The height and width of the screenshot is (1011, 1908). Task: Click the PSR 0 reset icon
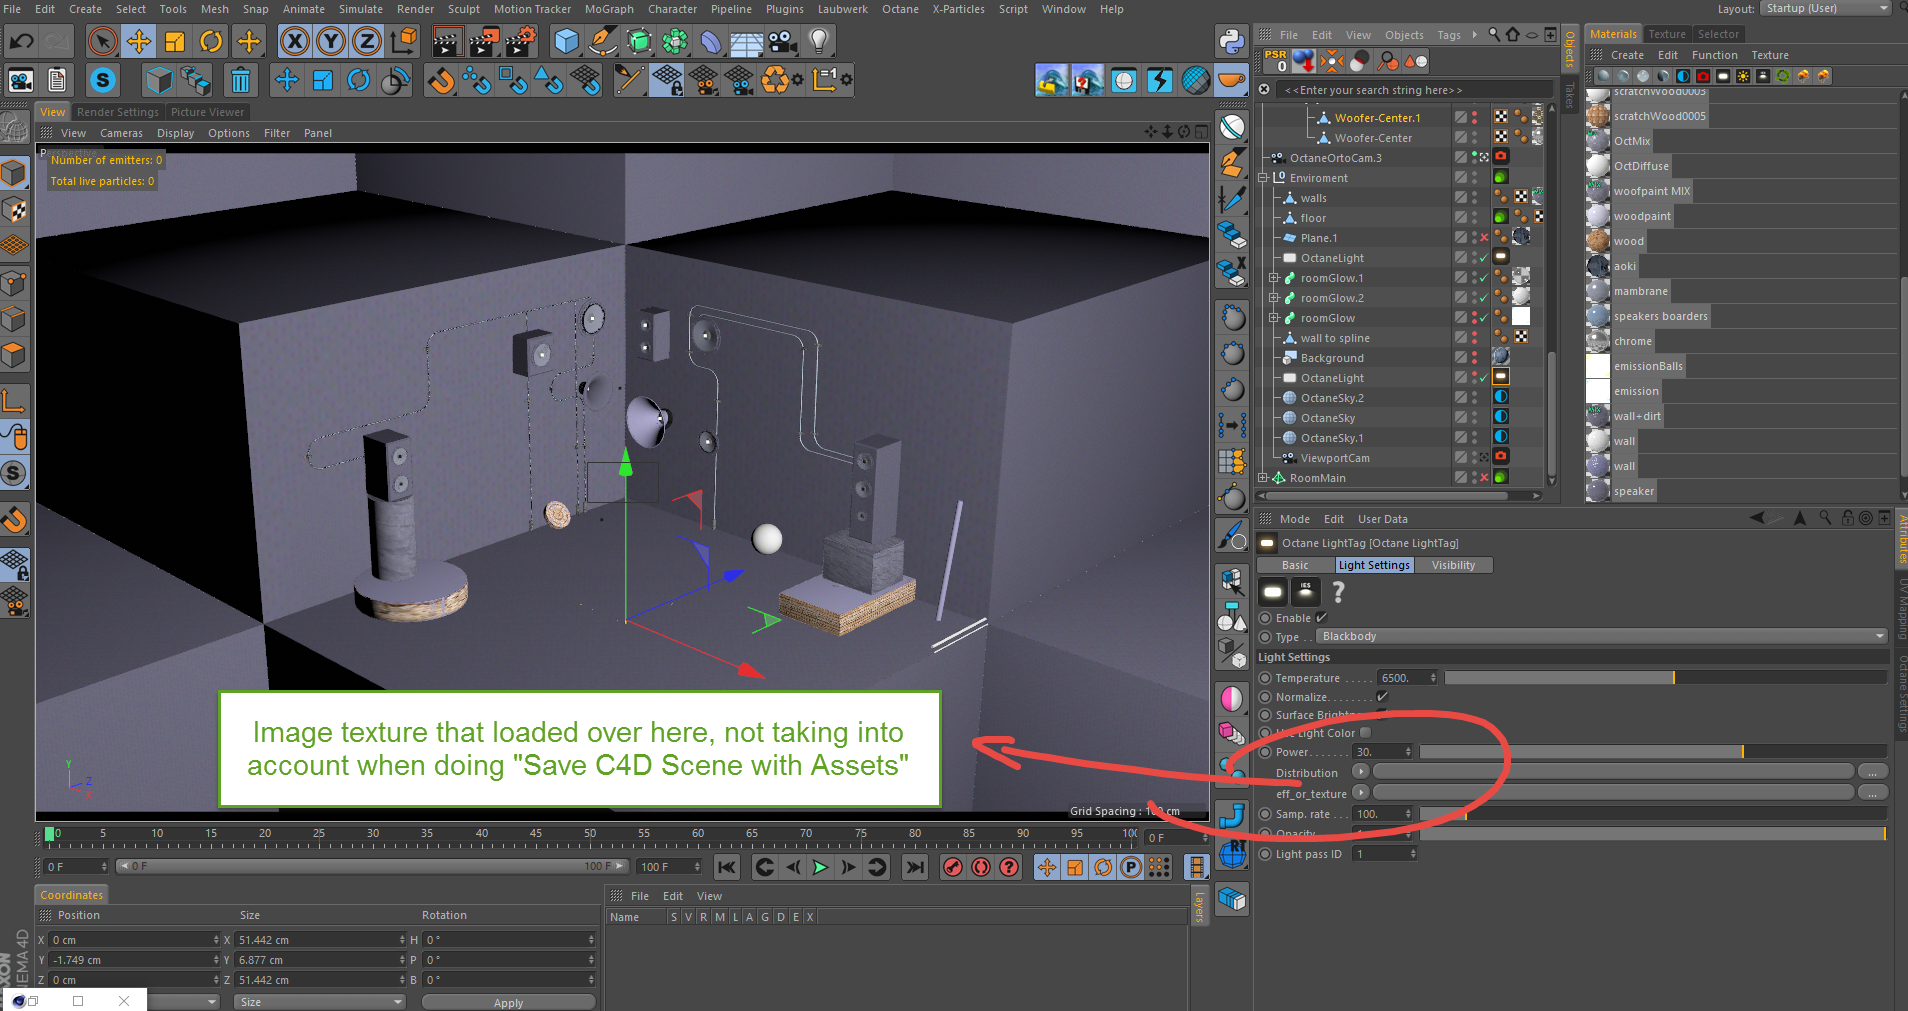tap(1275, 61)
